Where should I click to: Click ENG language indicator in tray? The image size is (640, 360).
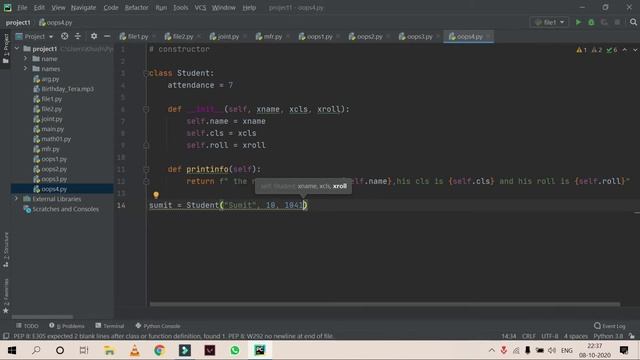(567, 350)
